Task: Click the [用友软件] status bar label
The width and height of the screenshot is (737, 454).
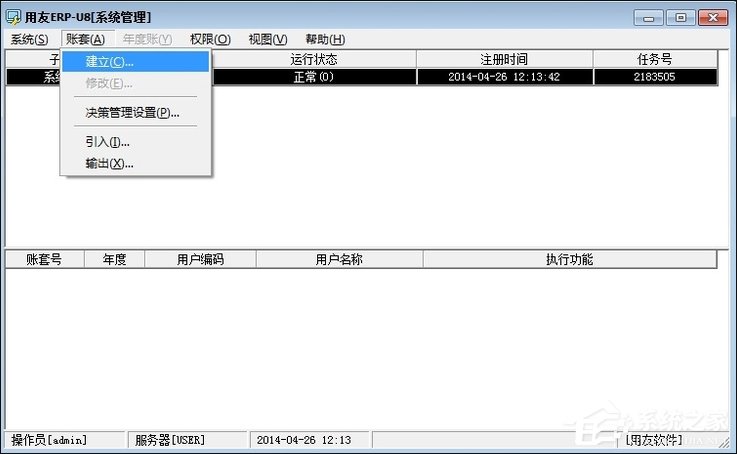Action: 654,440
